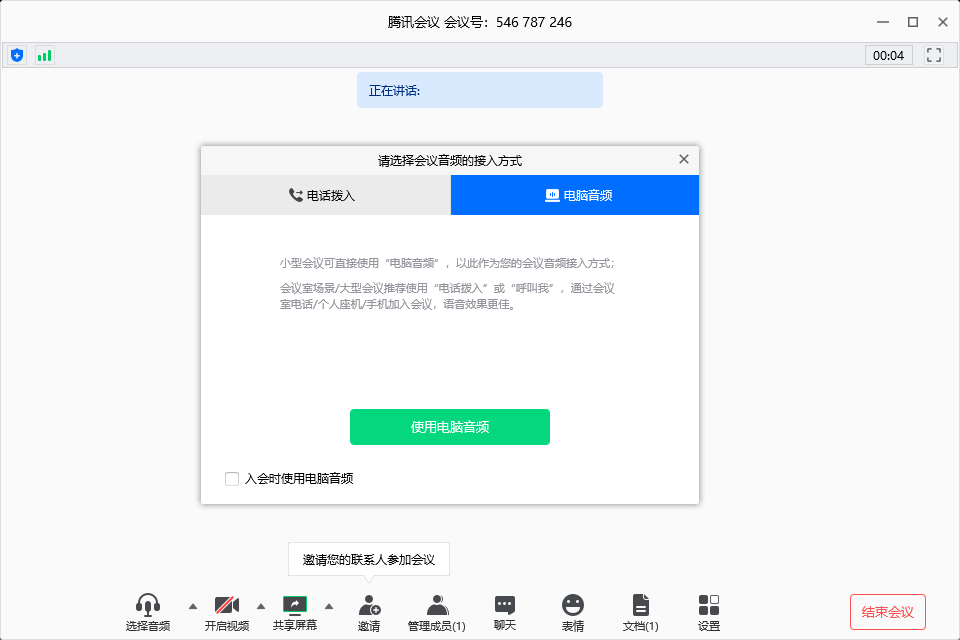Viewport: 960px width, 640px height.
Task: Open the blue security shield icon
Action: coord(17,56)
